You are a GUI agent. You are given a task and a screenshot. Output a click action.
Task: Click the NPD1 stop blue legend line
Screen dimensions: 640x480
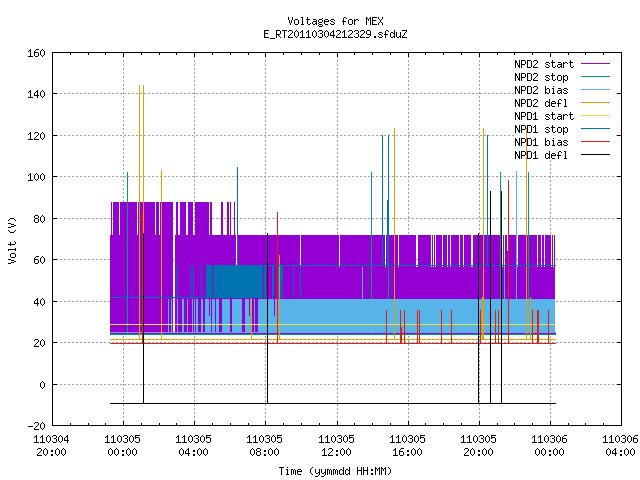pyautogui.click(x=595, y=129)
